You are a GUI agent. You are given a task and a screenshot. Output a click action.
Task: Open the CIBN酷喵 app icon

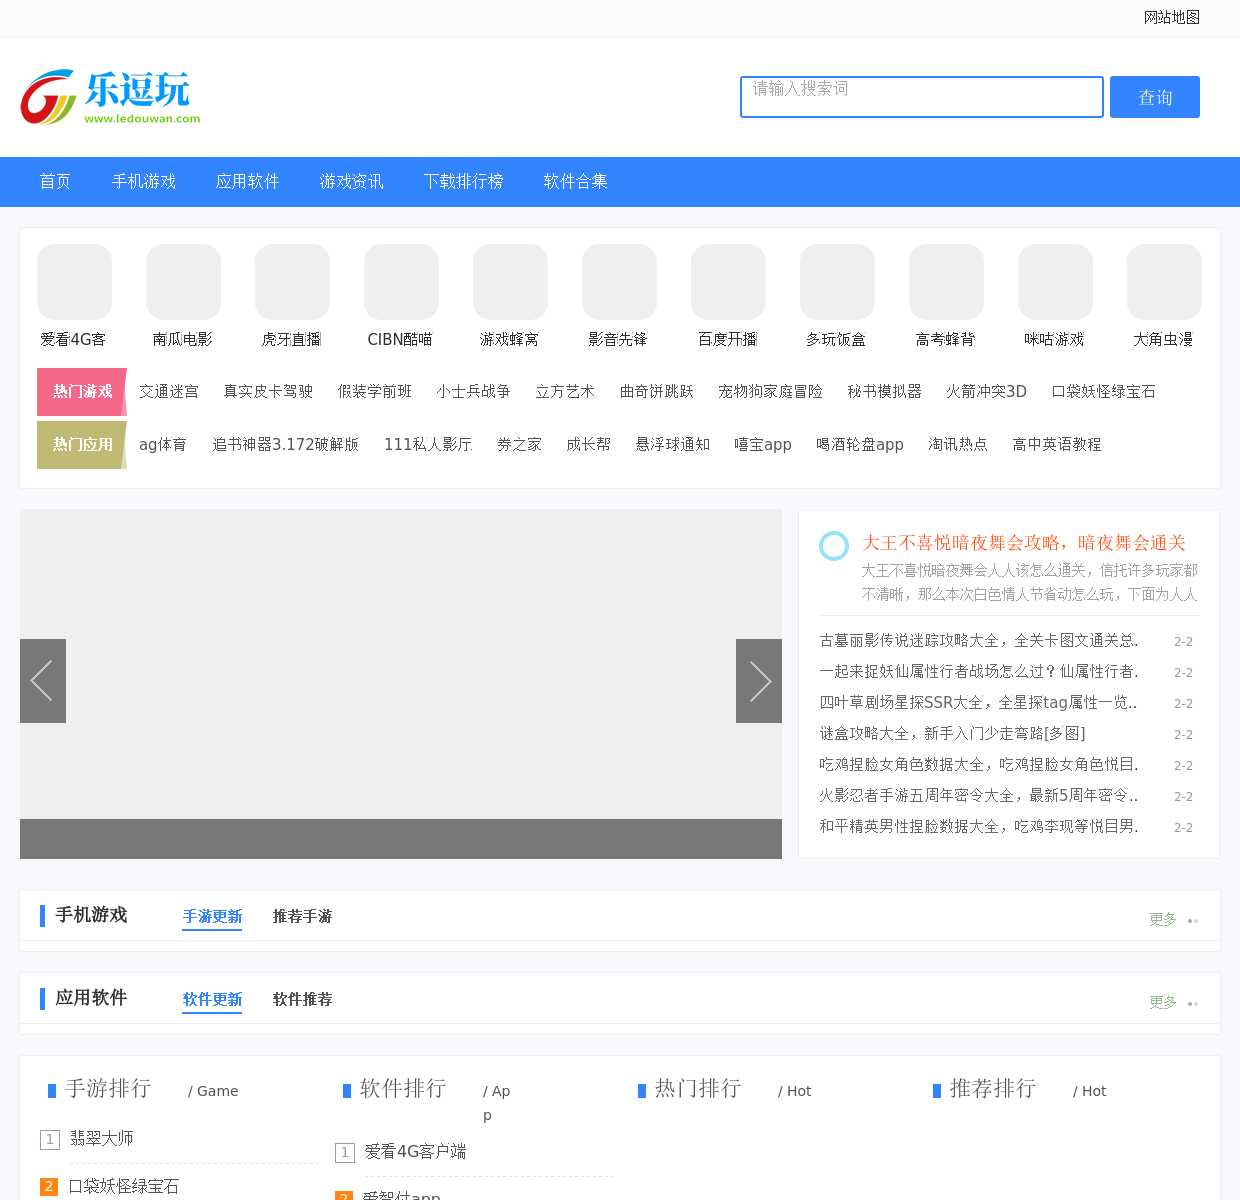[401, 282]
